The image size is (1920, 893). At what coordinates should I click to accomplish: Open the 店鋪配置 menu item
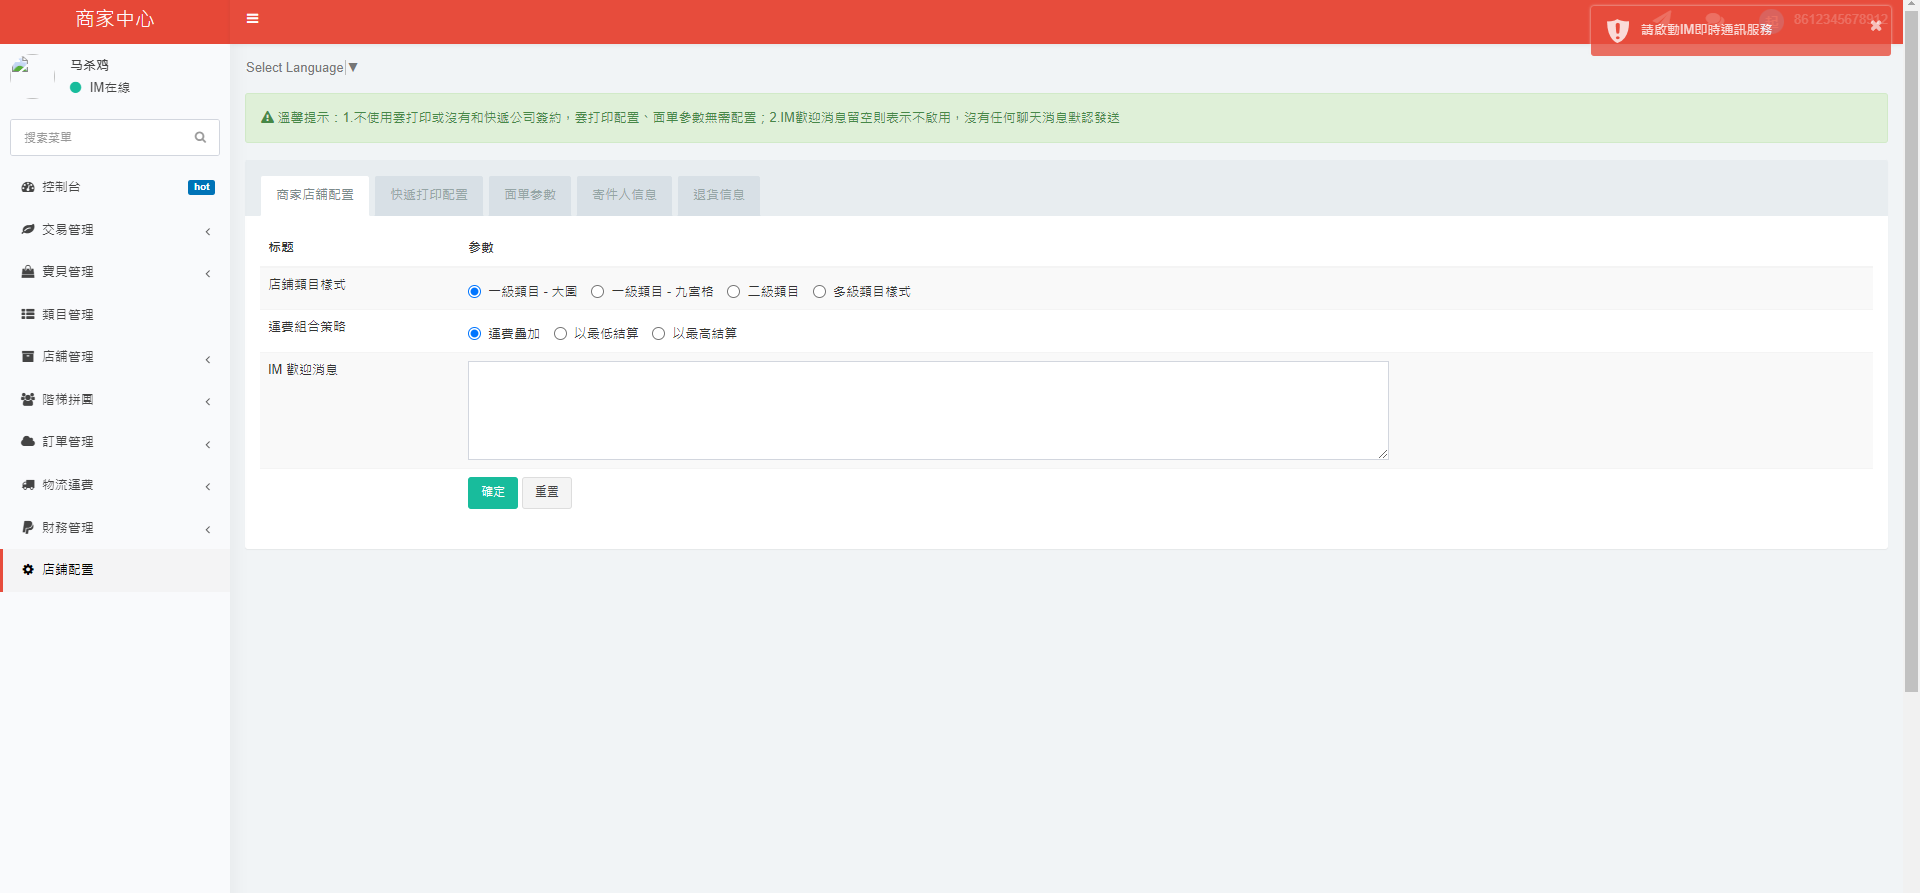click(115, 570)
